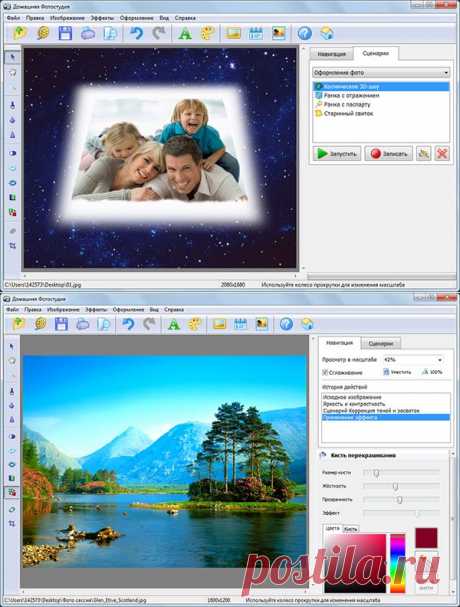Screen dimensions: 460x607
Task: Open palette effects icon in upper window
Action: click(x=208, y=33)
